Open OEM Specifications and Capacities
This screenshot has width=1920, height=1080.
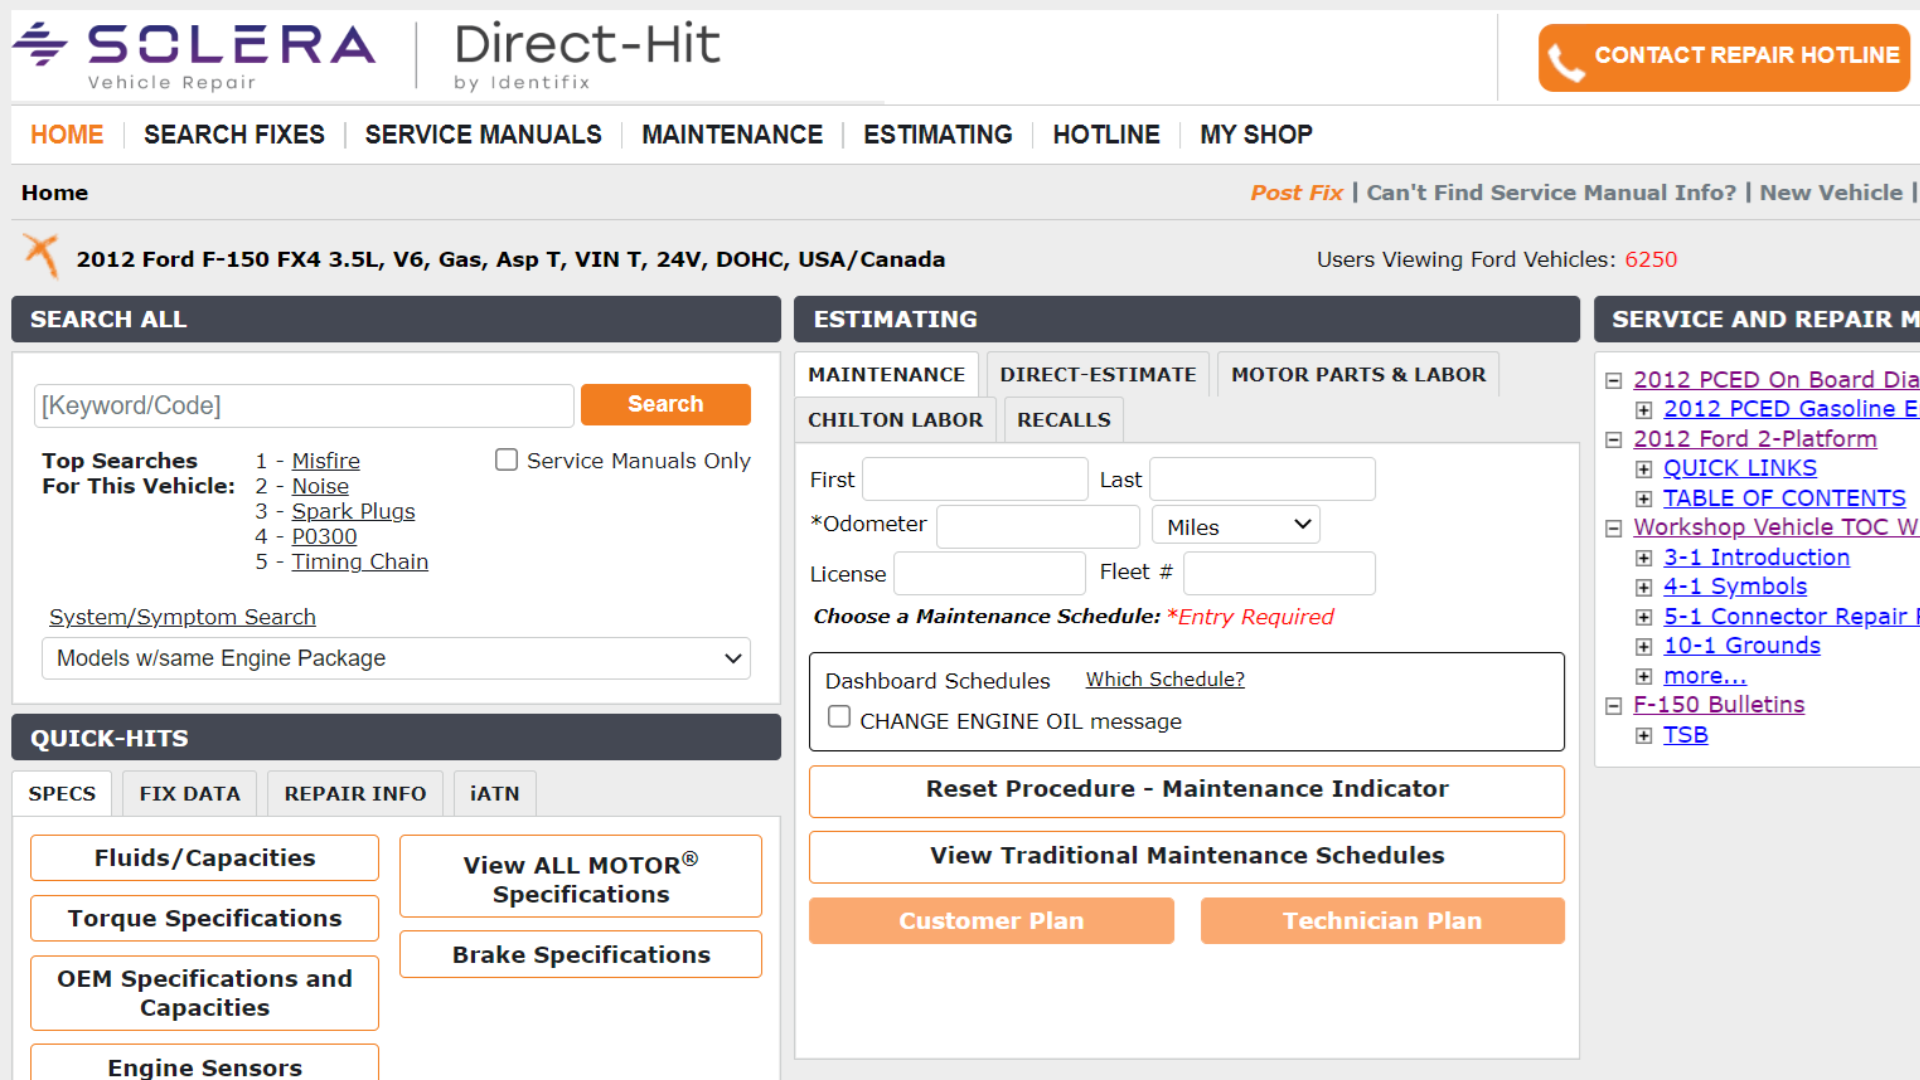point(205,993)
